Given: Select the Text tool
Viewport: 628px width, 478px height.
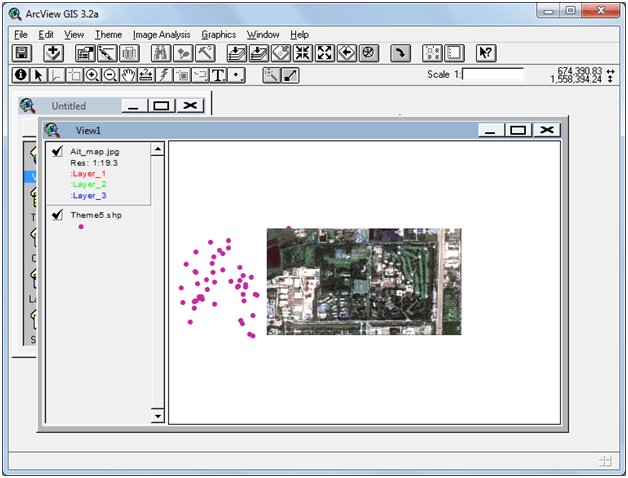Looking at the screenshot, I should (217, 75).
